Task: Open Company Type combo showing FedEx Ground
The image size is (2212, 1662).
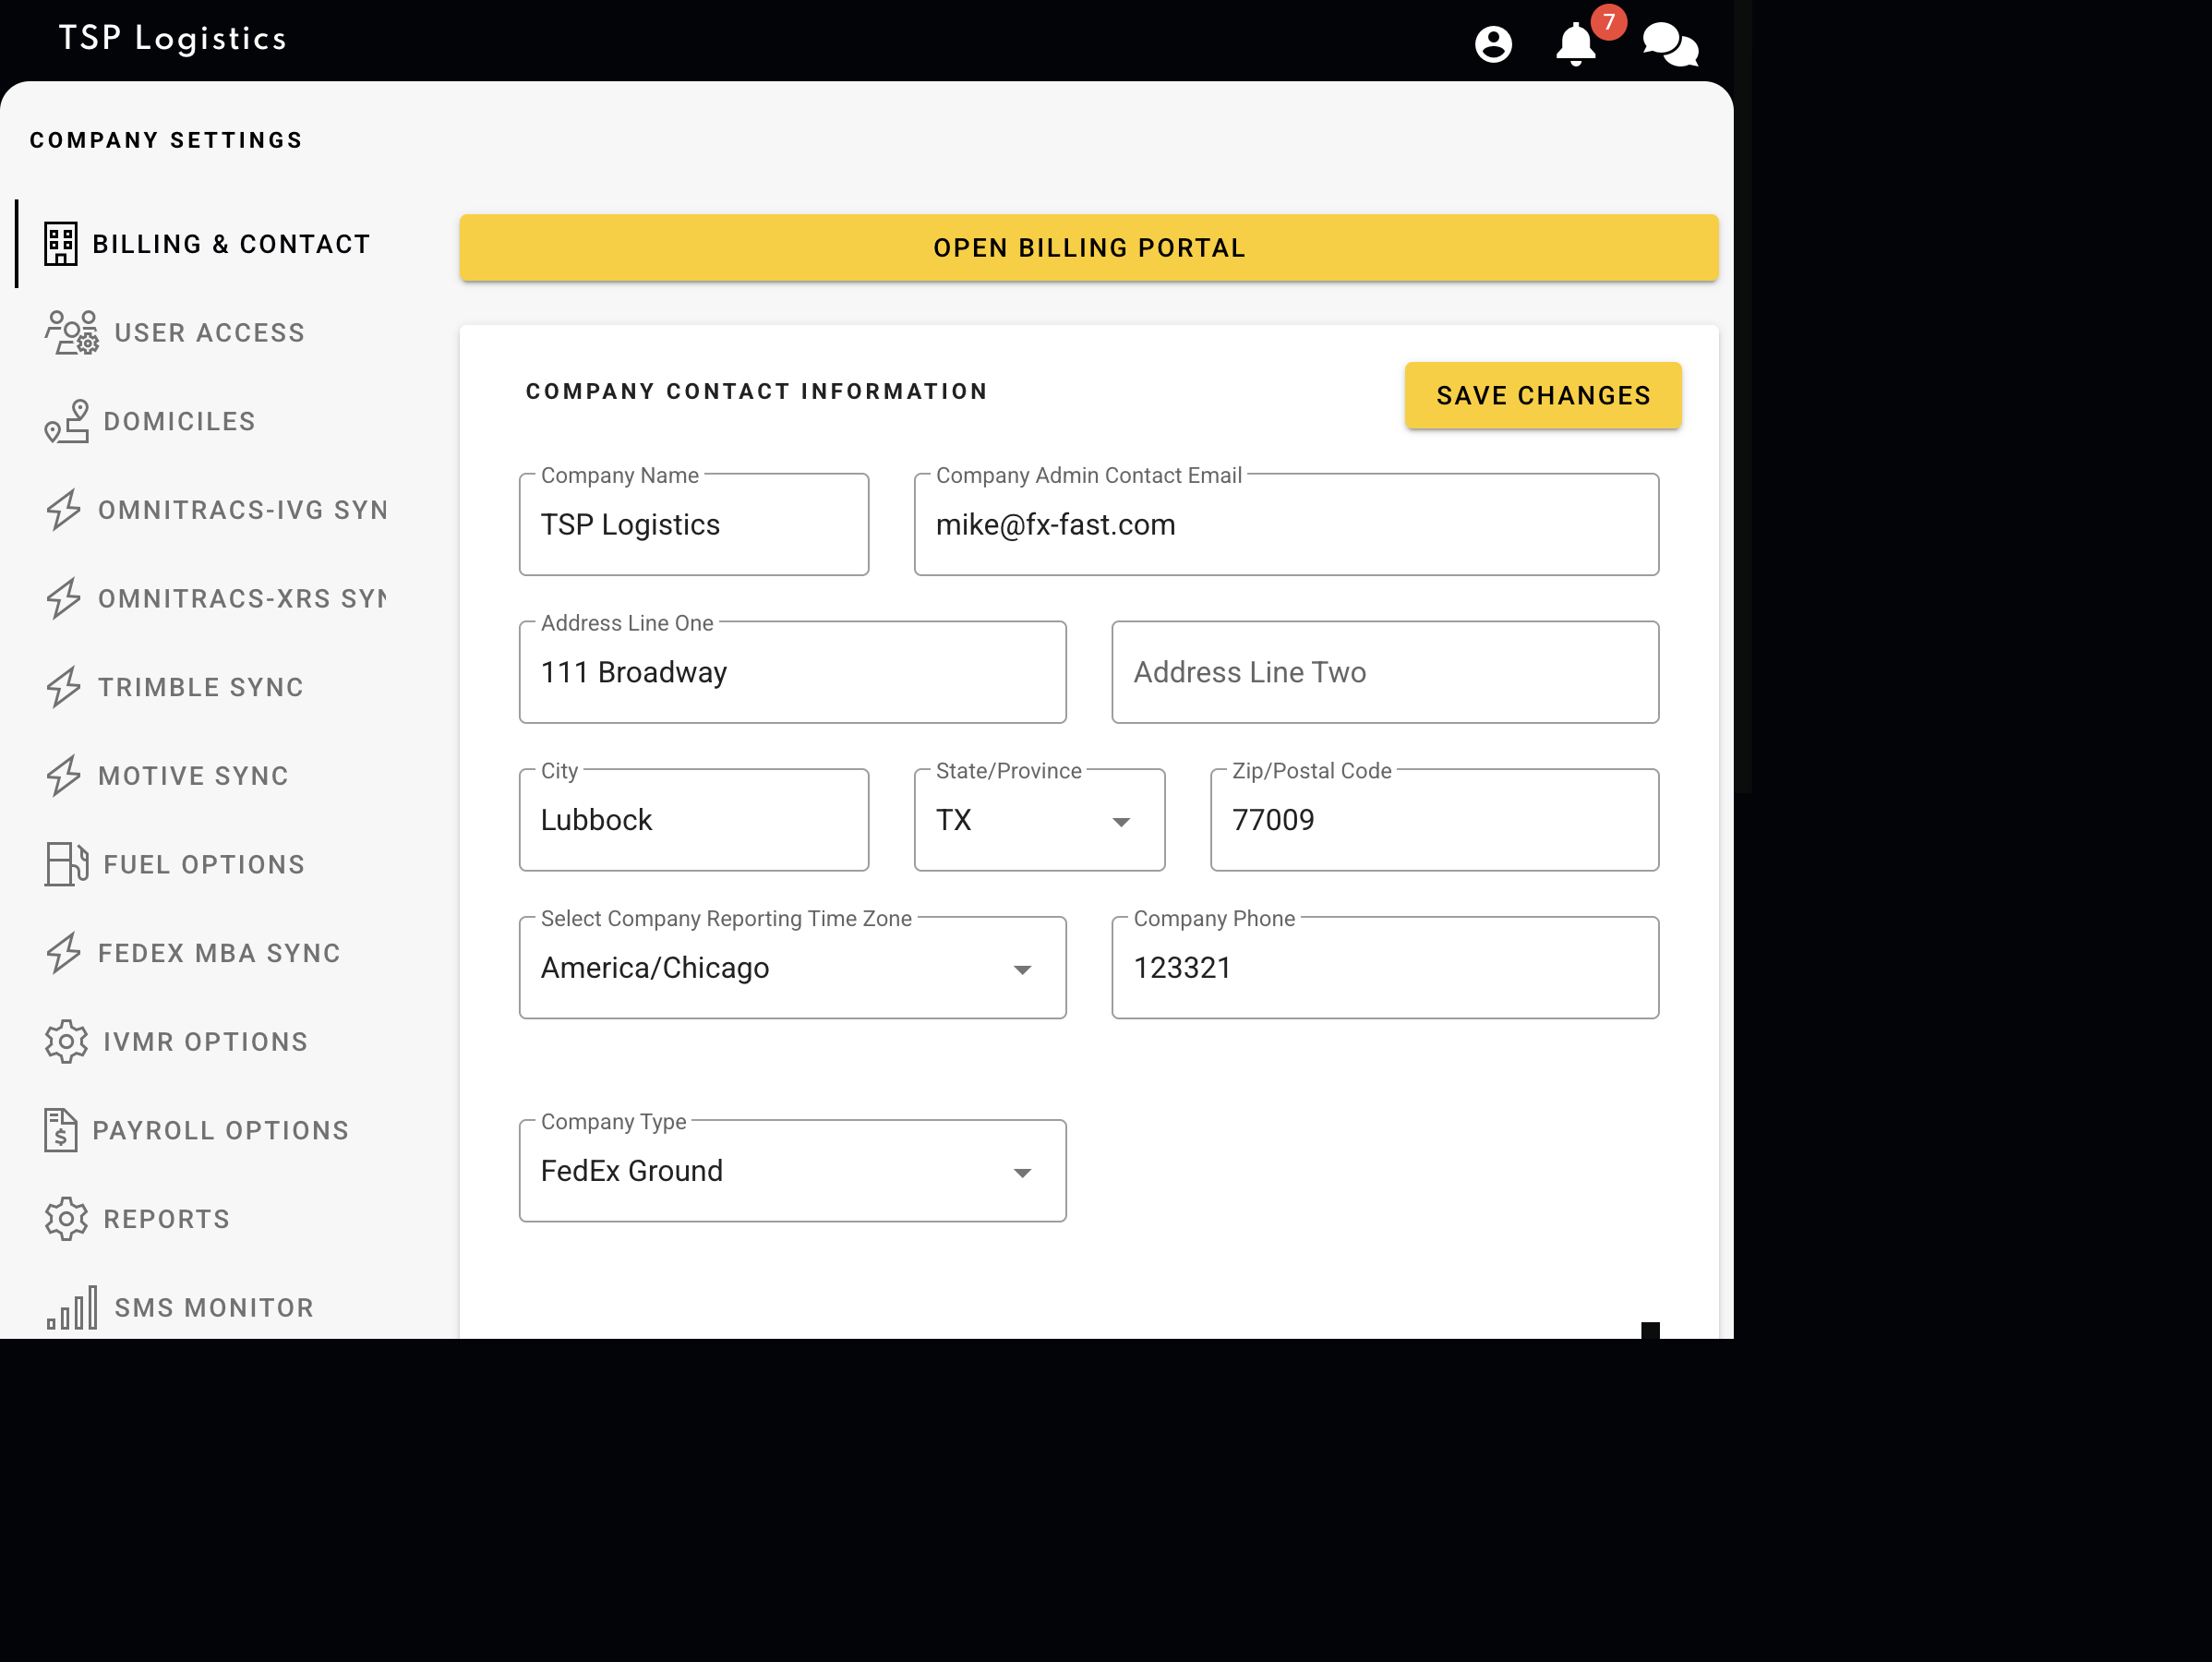Action: pos(793,1171)
